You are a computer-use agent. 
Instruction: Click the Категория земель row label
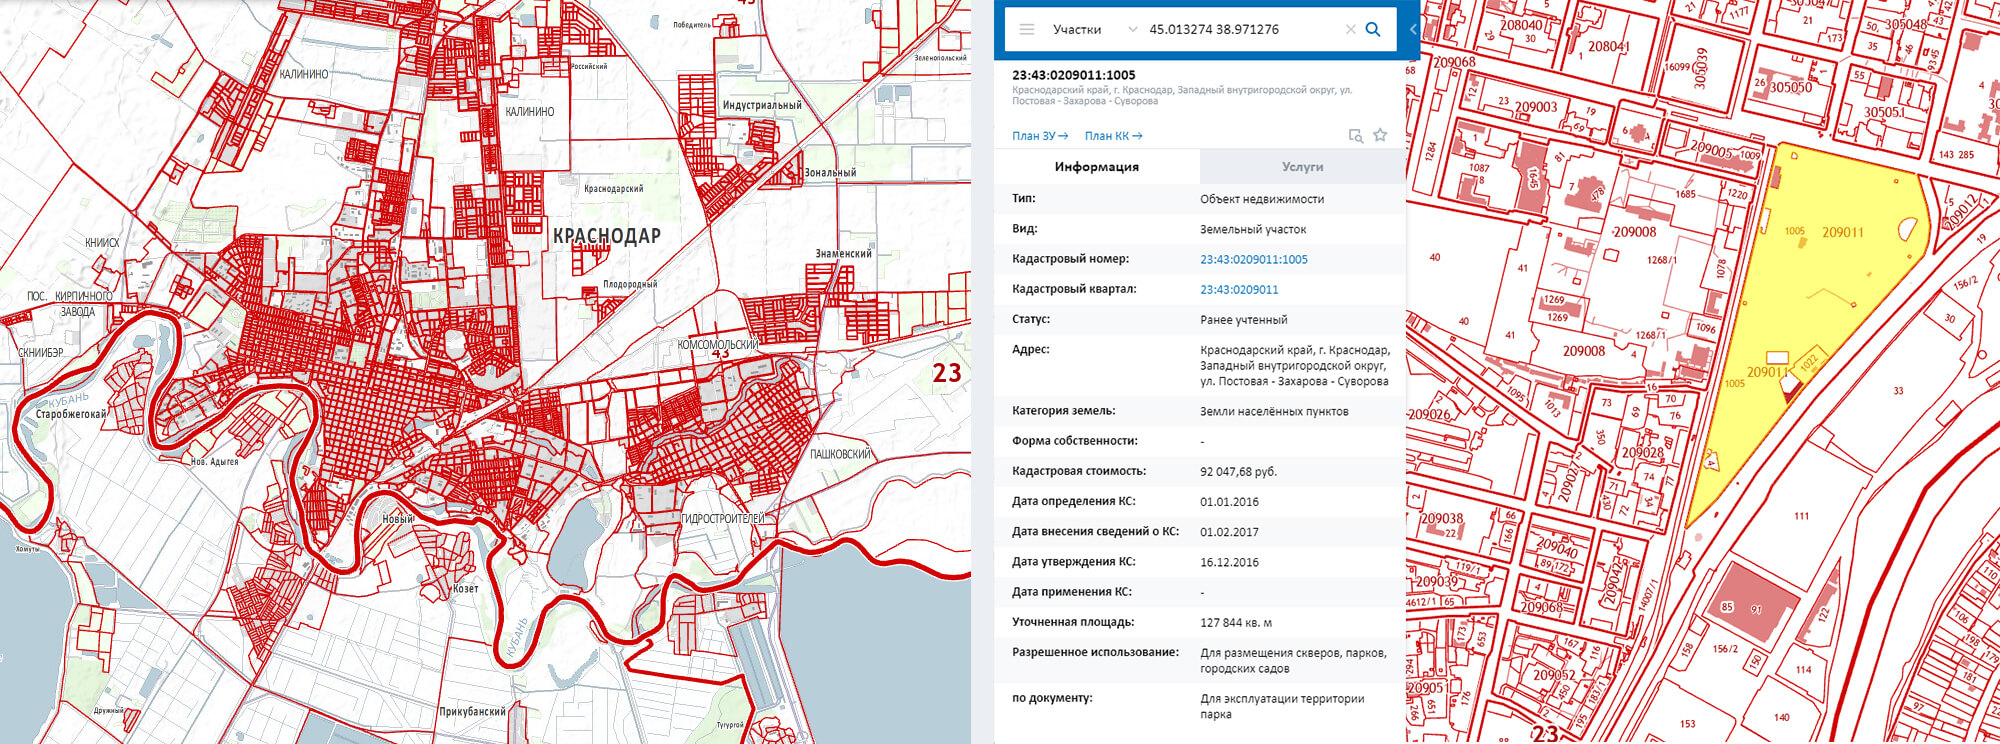click(x=1063, y=411)
